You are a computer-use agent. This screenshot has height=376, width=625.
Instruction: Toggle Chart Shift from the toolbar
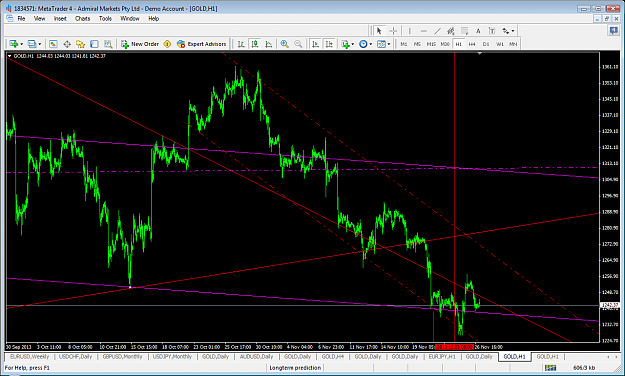tap(329, 44)
